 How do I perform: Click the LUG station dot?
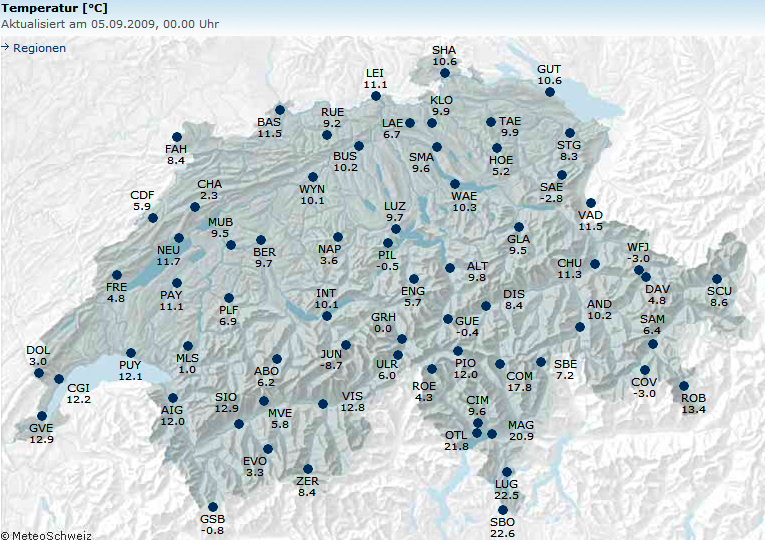tap(507, 472)
